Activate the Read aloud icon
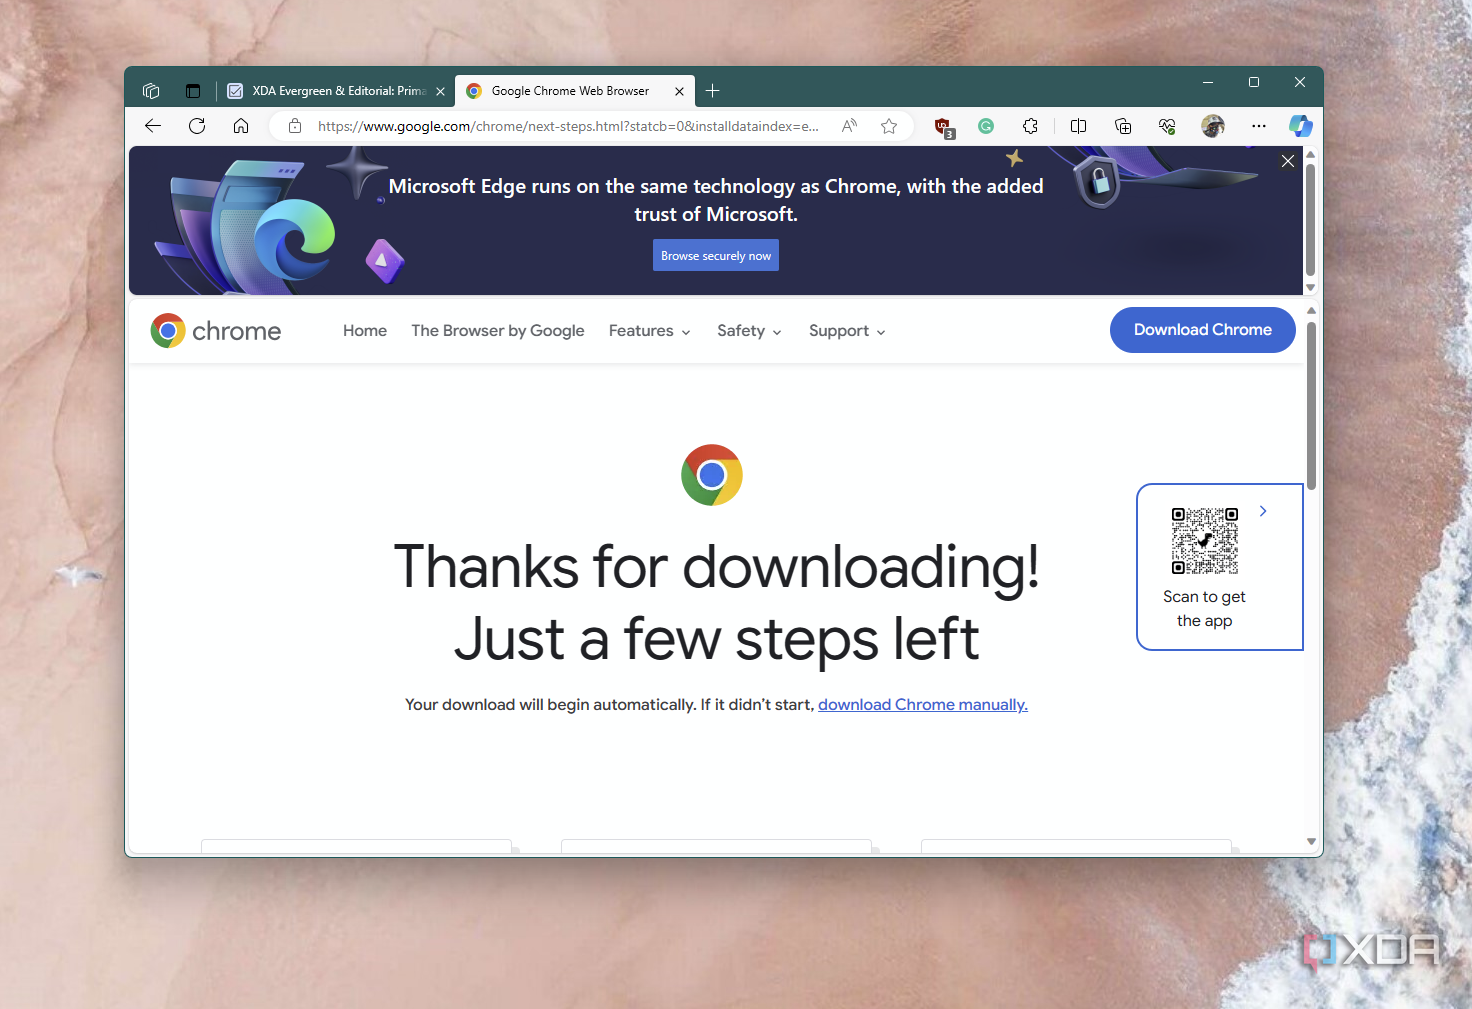Image resolution: width=1472 pixels, height=1009 pixels. click(849, 126)
